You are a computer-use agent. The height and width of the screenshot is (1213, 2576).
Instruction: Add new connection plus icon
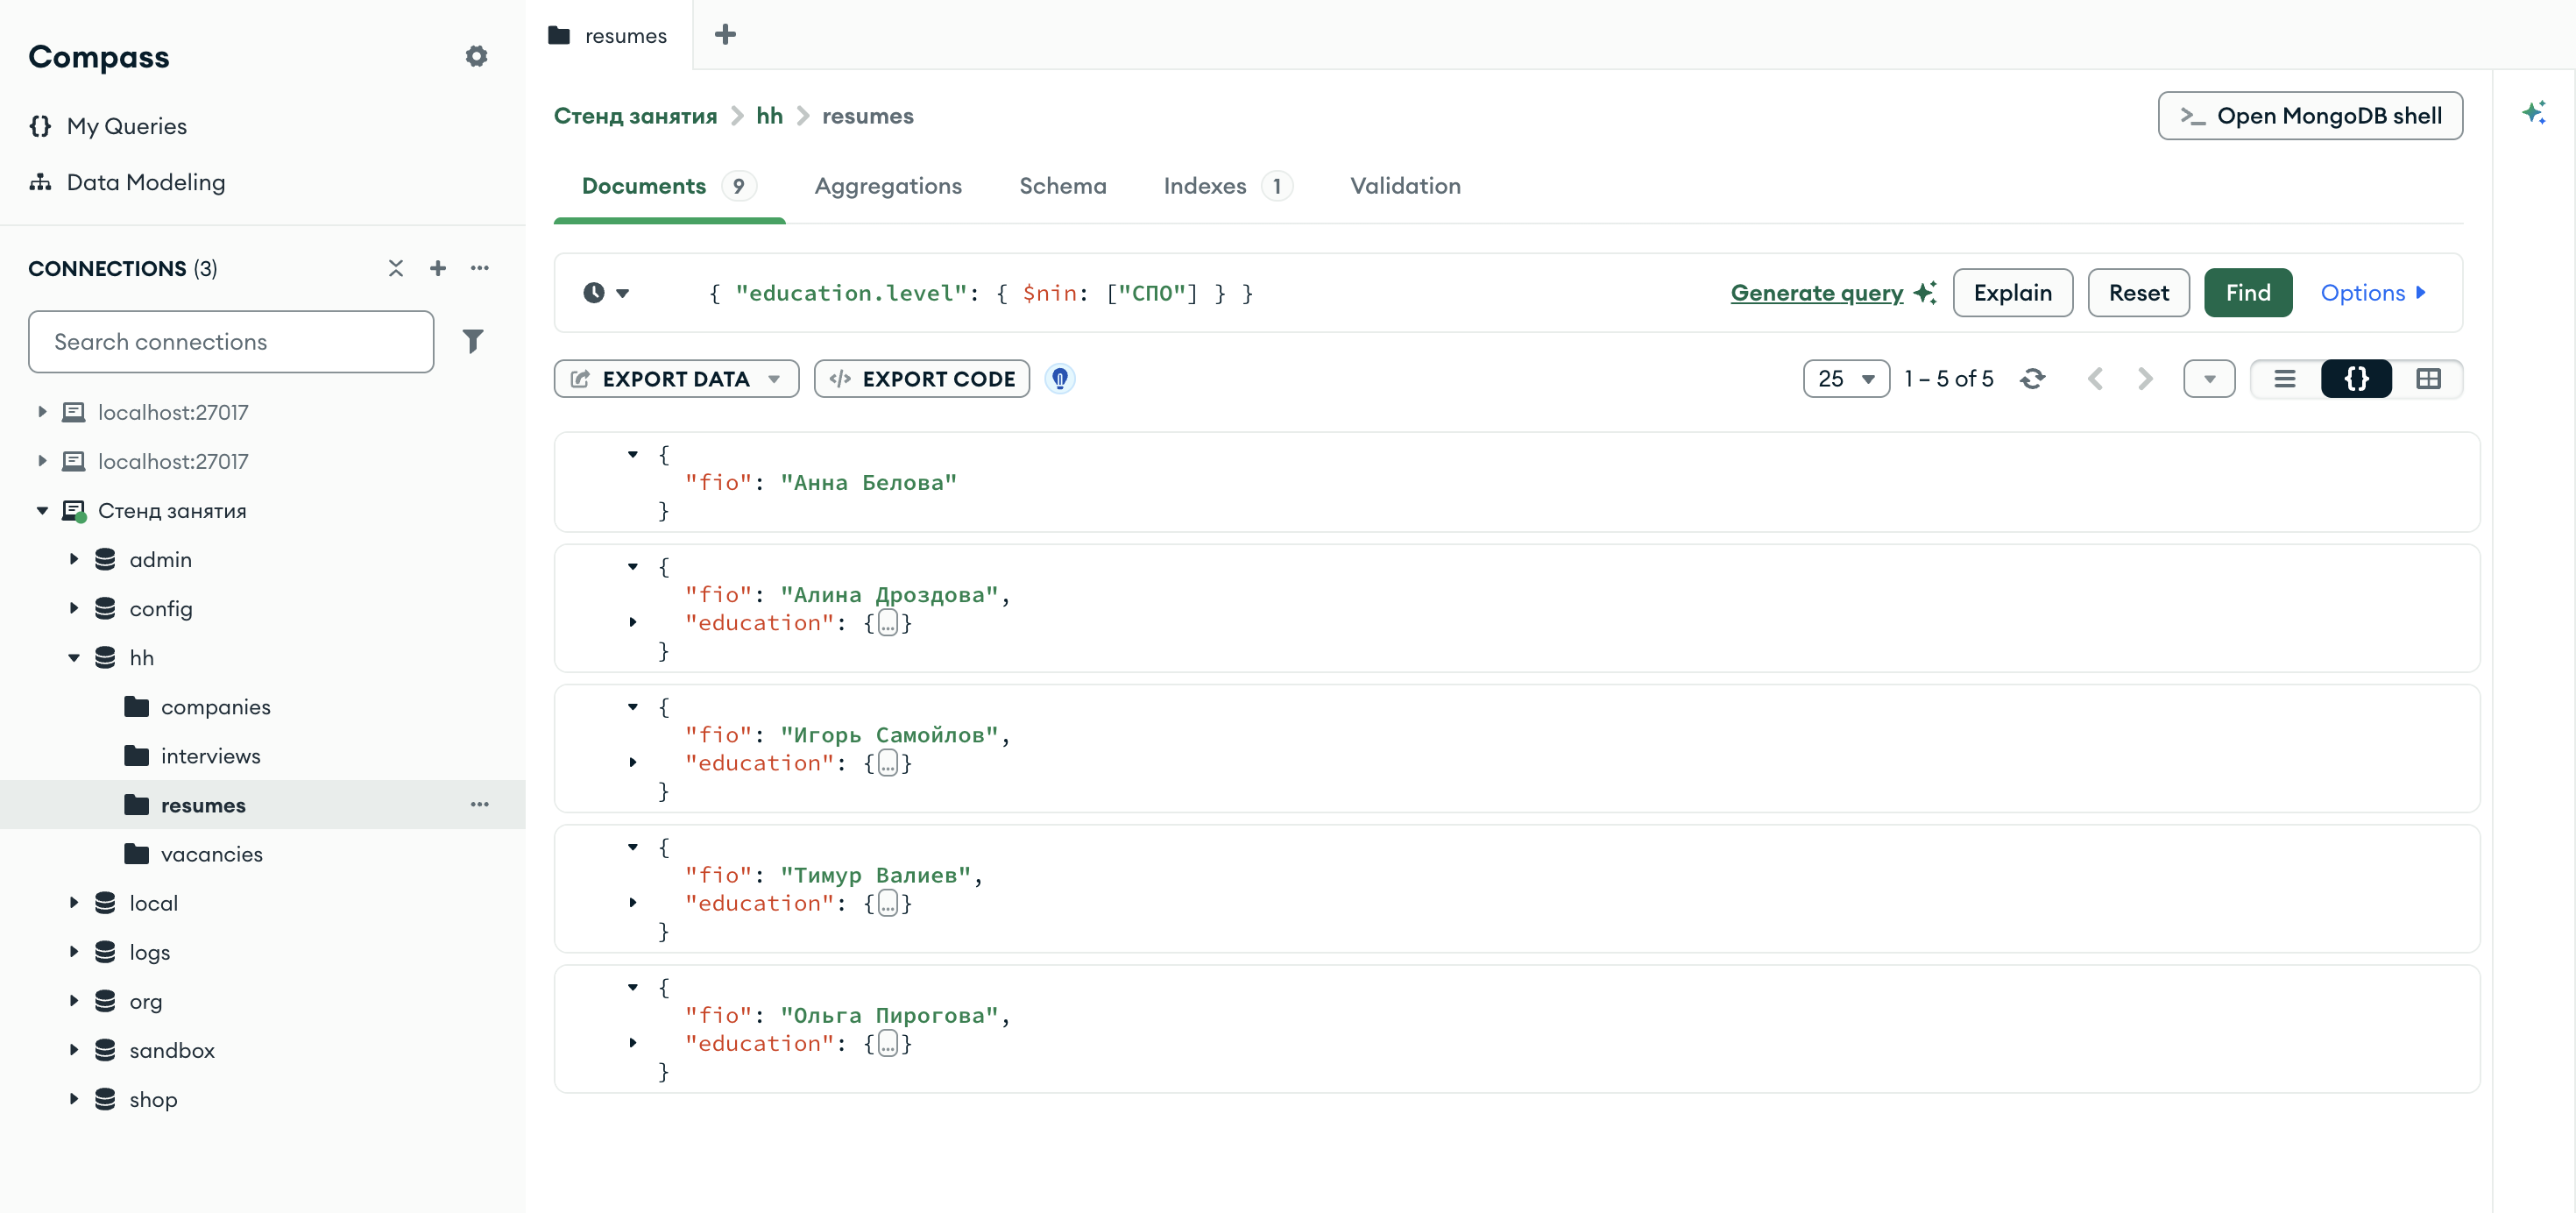point(438,268)
